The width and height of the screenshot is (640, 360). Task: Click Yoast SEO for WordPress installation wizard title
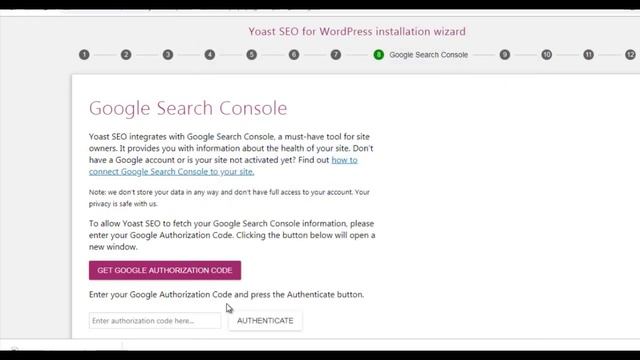tap(357, 31)
